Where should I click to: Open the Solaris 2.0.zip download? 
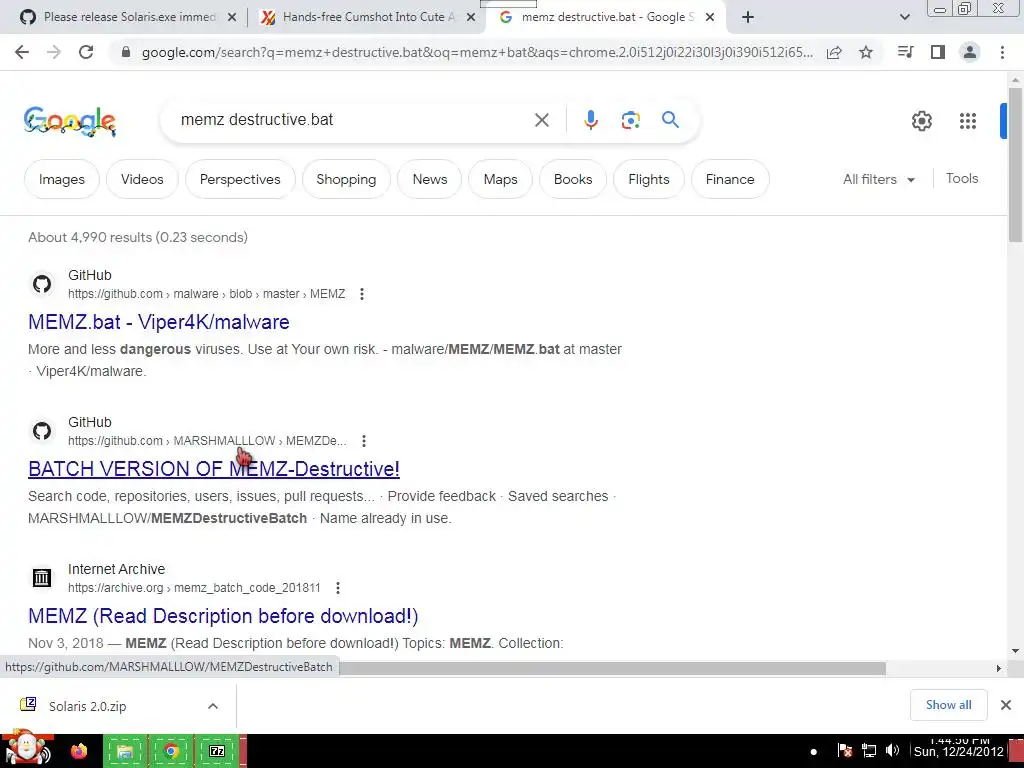click(x=88, y=706)
